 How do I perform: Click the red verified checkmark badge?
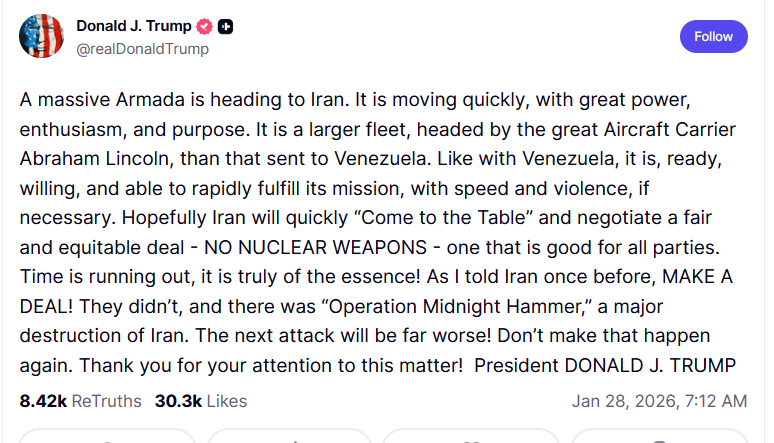pos(205,26)
